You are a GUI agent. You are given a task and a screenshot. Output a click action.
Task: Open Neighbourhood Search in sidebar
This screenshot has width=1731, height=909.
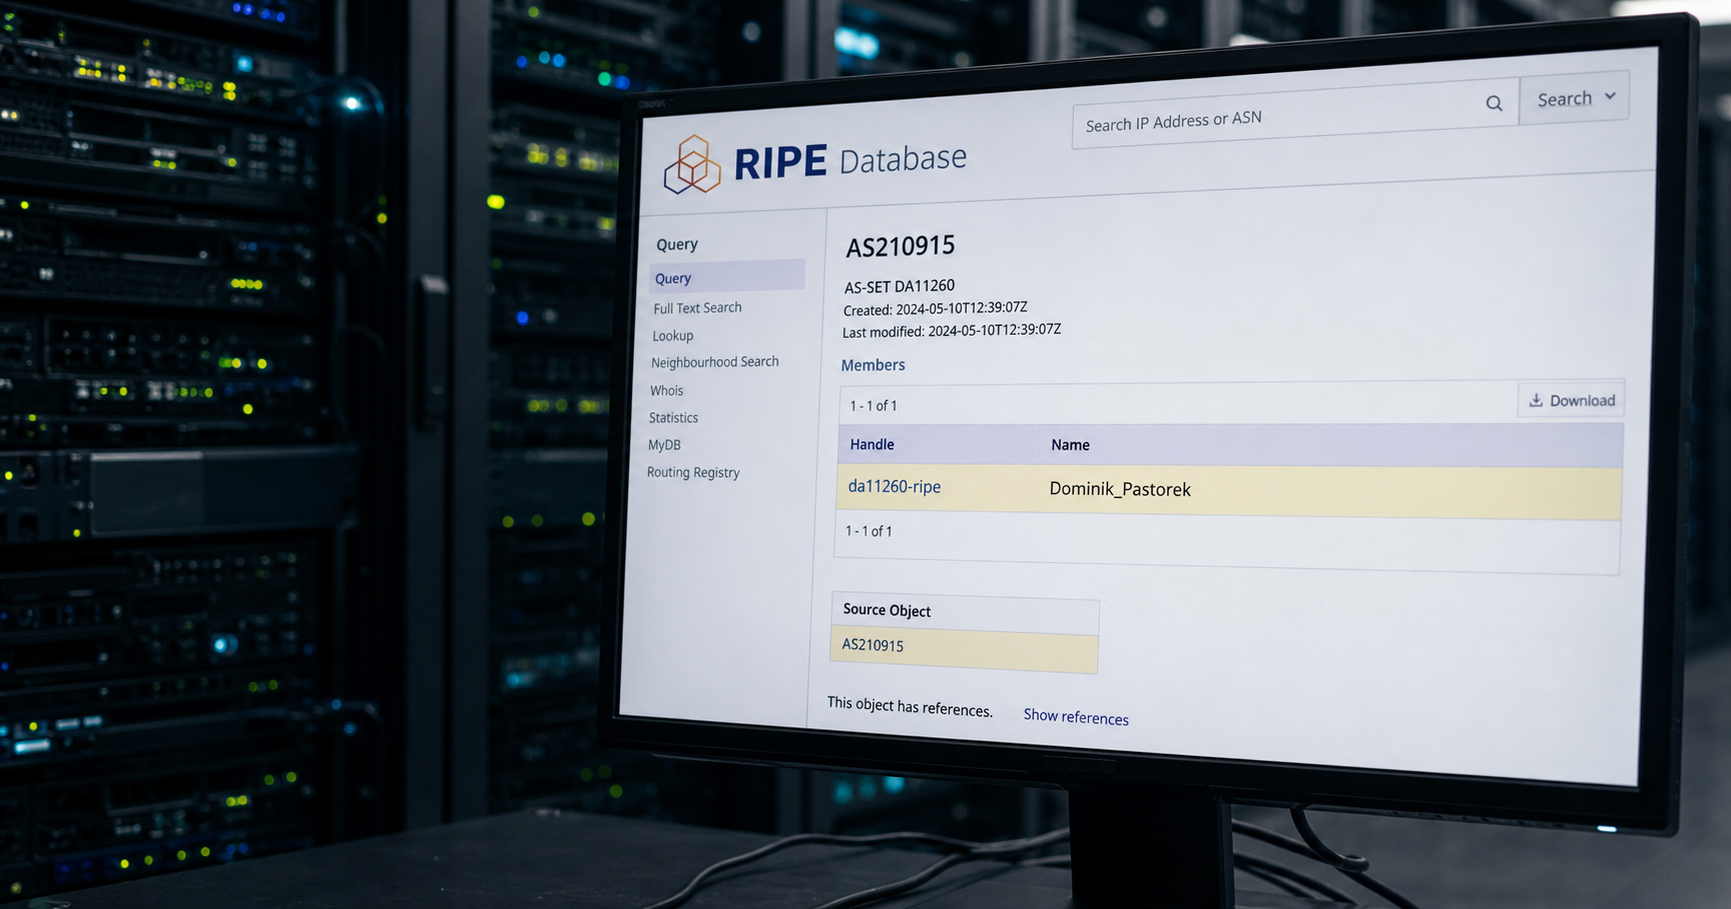coord(714,362)
